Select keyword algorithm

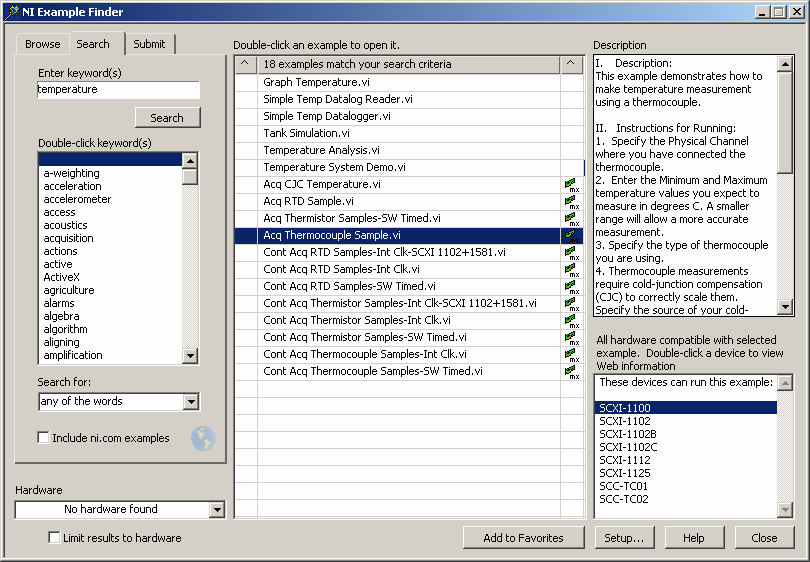[x=65, y=329]
